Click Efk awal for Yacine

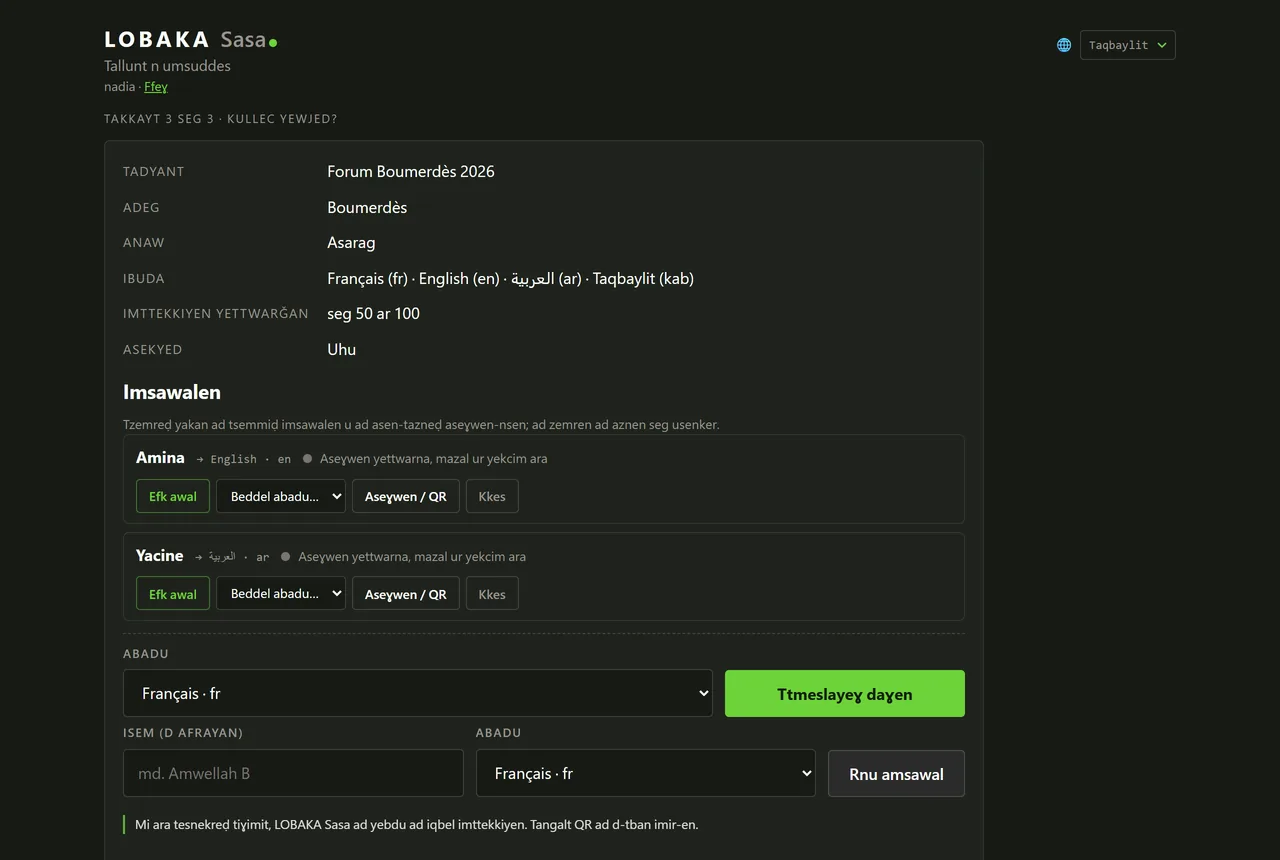click(173, 594)
